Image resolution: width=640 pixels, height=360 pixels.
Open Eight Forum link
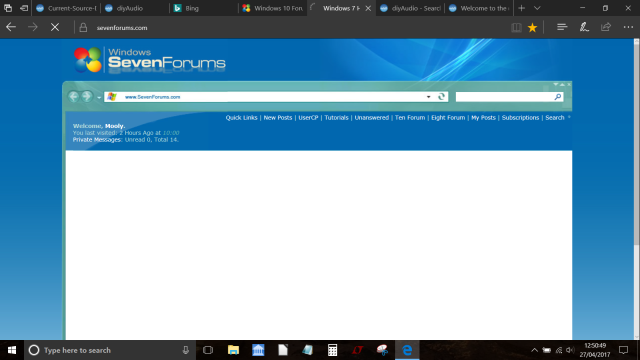(448, 118)
